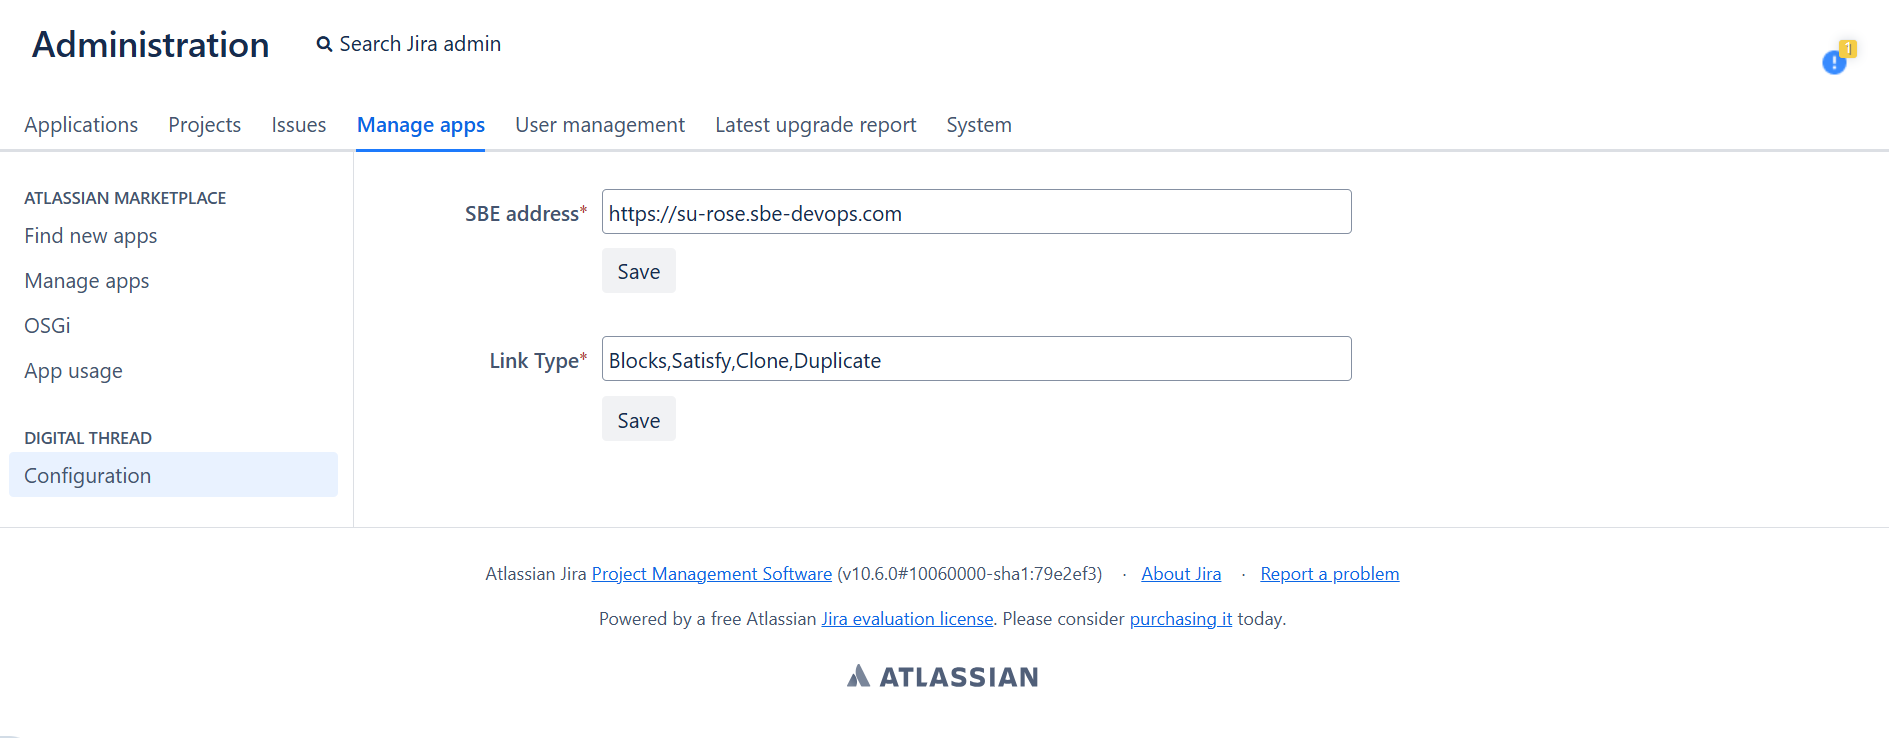Switch to the Projects tab
This screenshot has width=1889, height=738.
[x=204, y=125]
